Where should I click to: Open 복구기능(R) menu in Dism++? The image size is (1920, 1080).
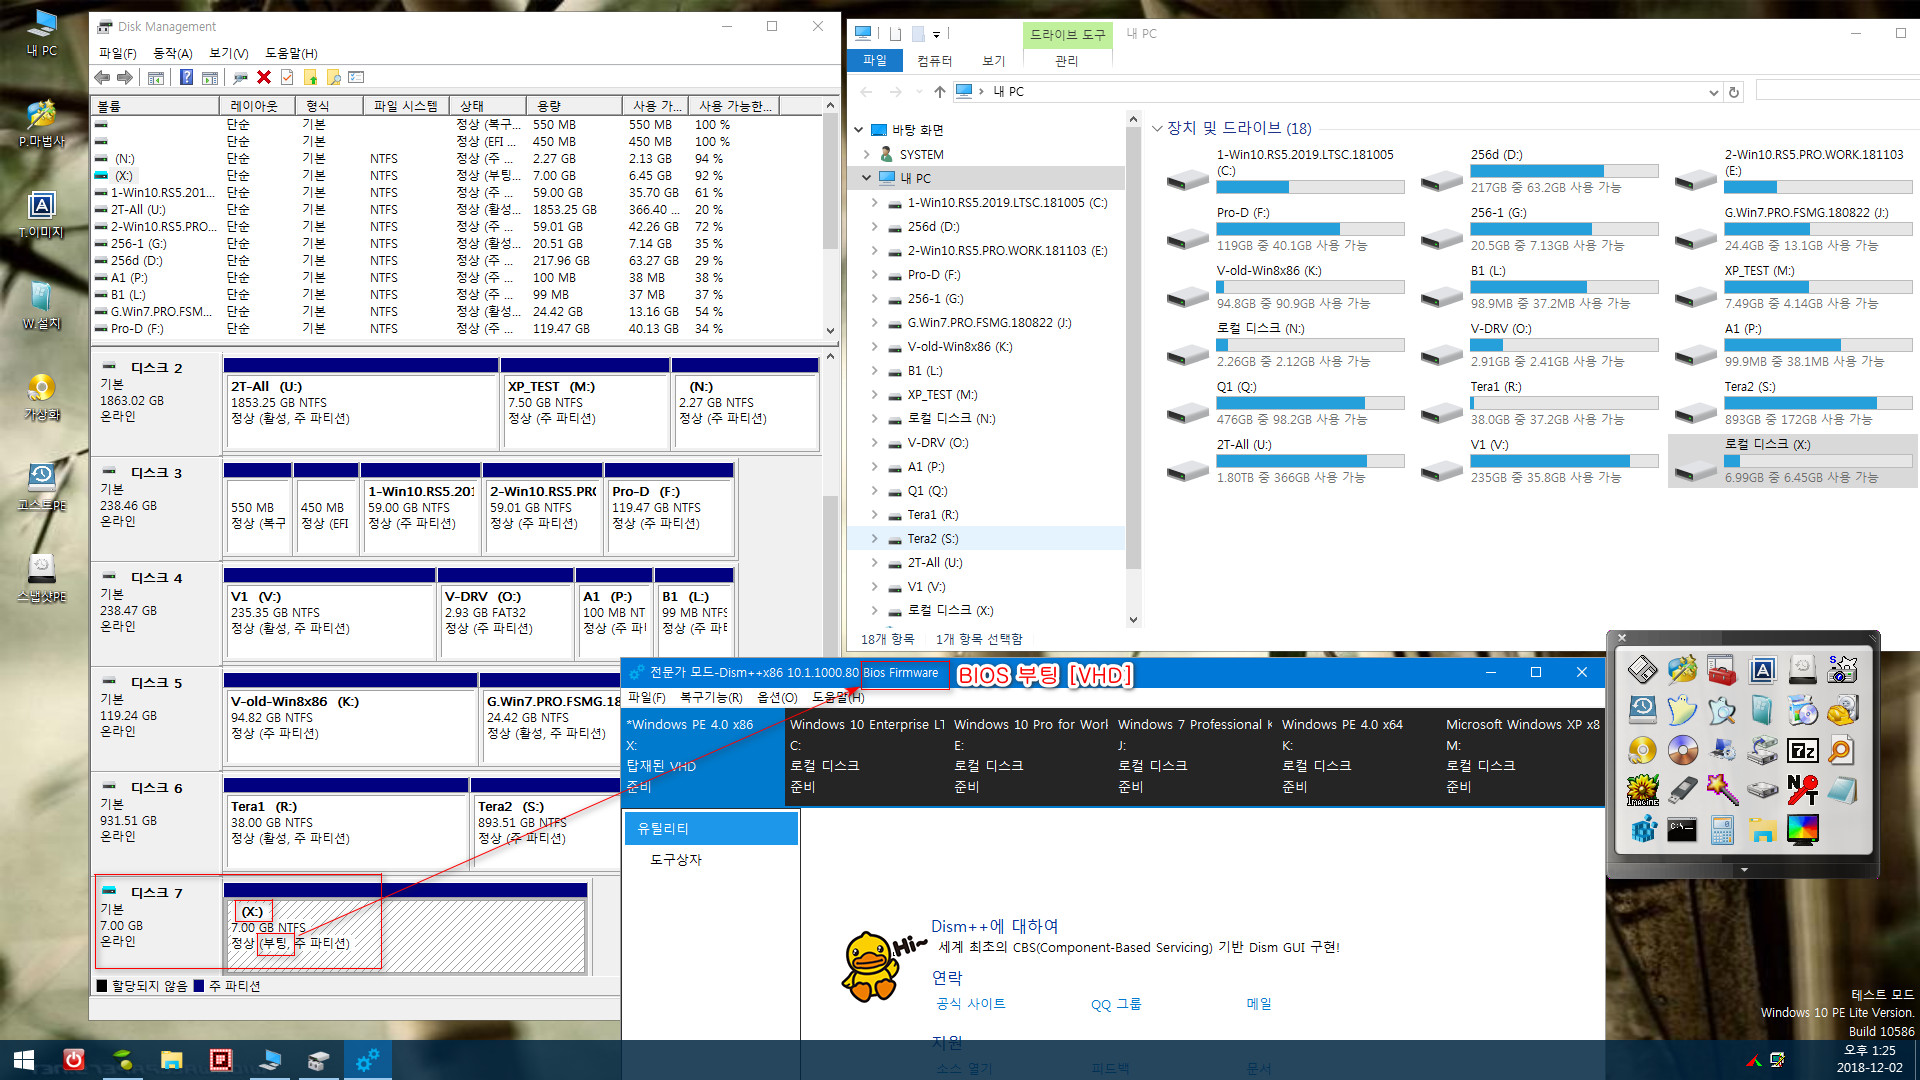[711, 698]
